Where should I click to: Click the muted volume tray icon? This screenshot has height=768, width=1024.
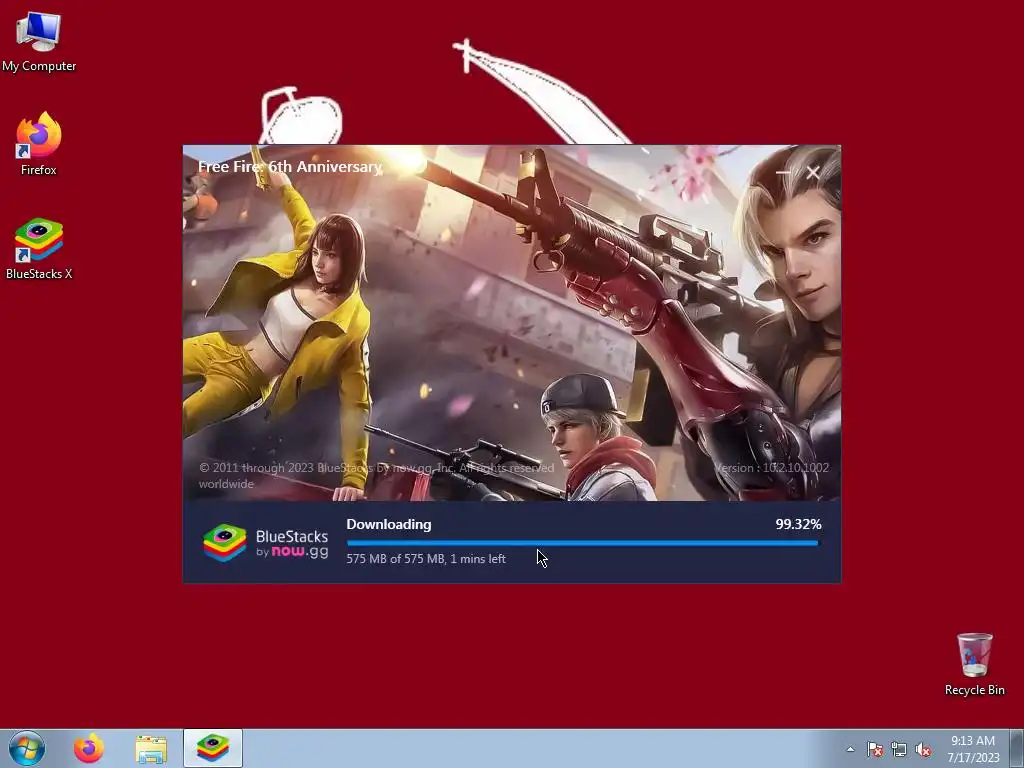923,749
